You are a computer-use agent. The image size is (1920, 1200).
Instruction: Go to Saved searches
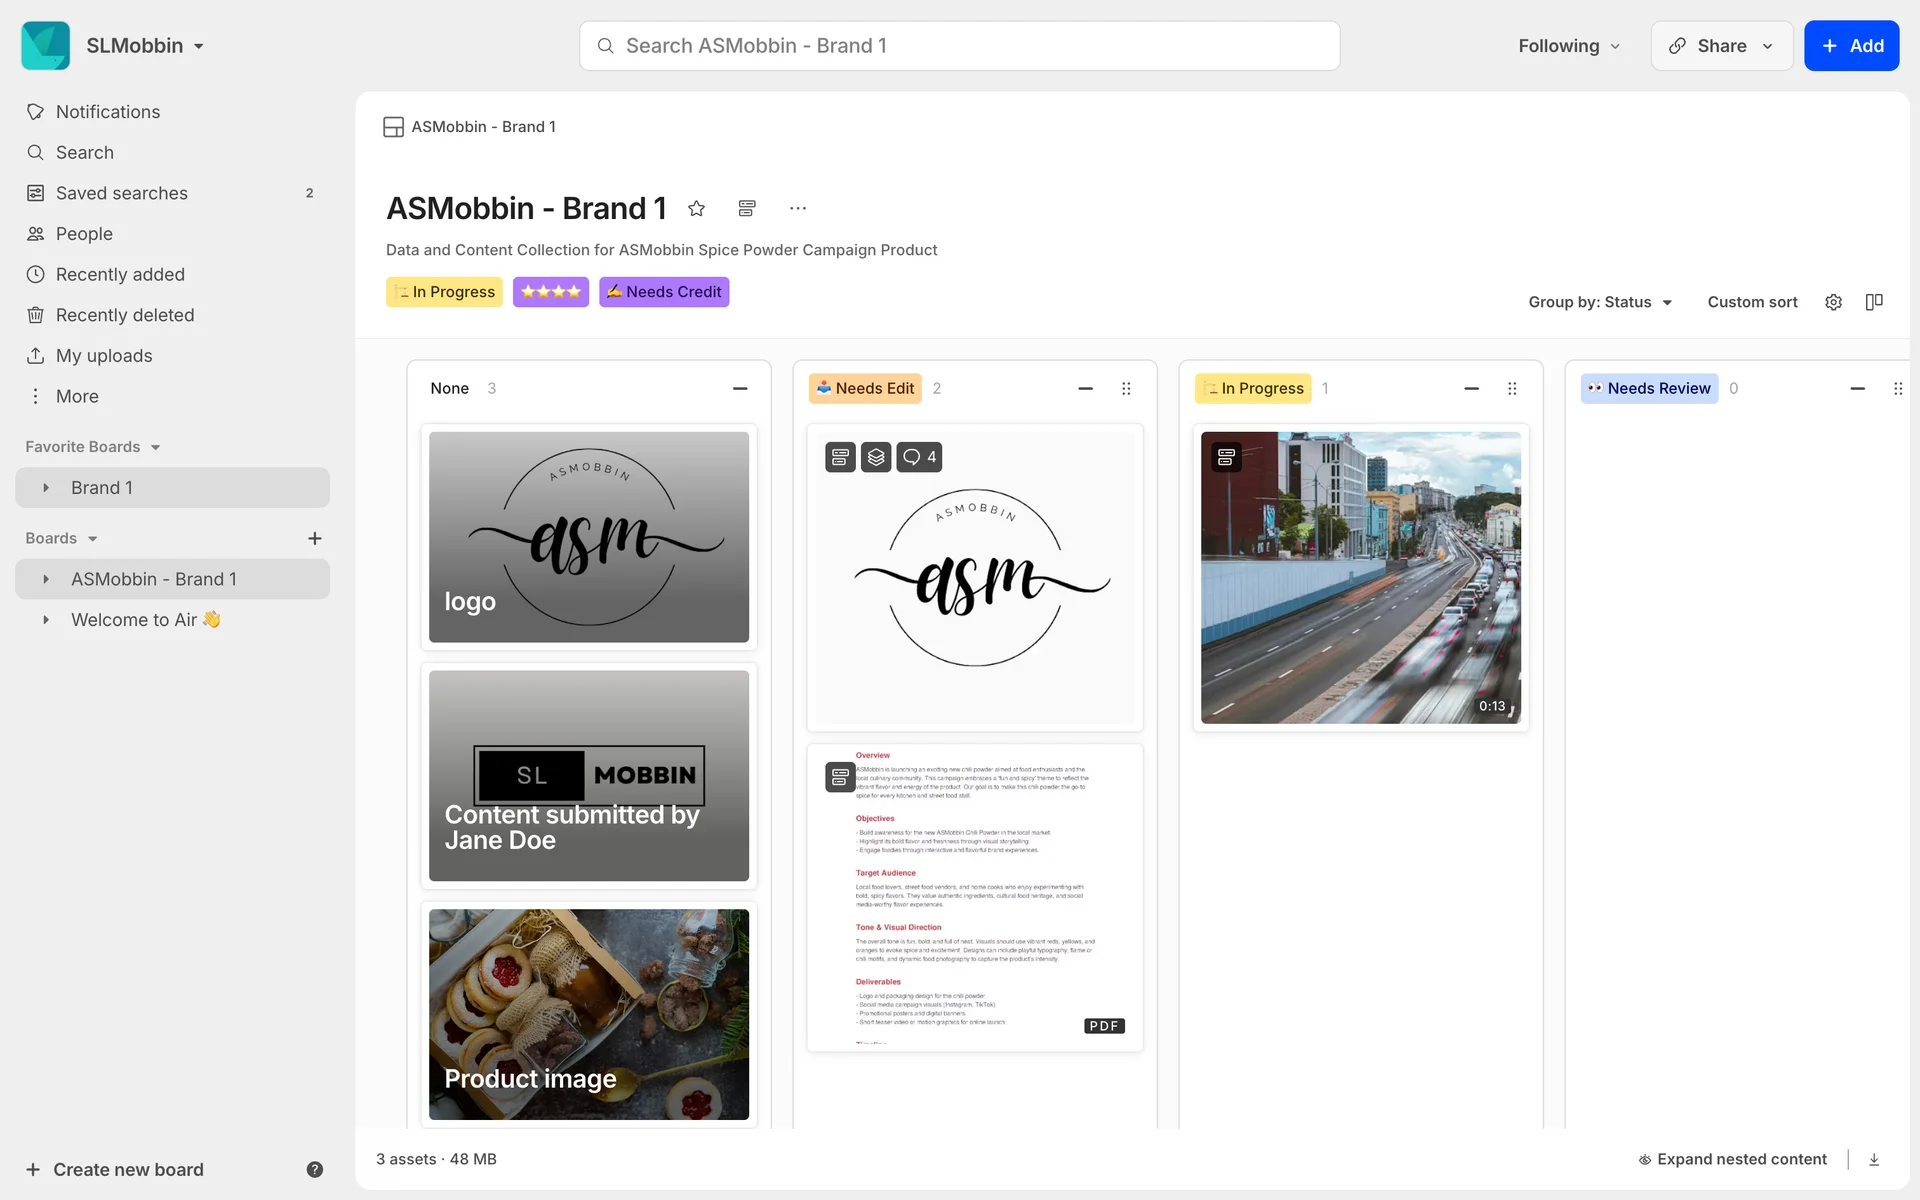click(x=121, y=193)
